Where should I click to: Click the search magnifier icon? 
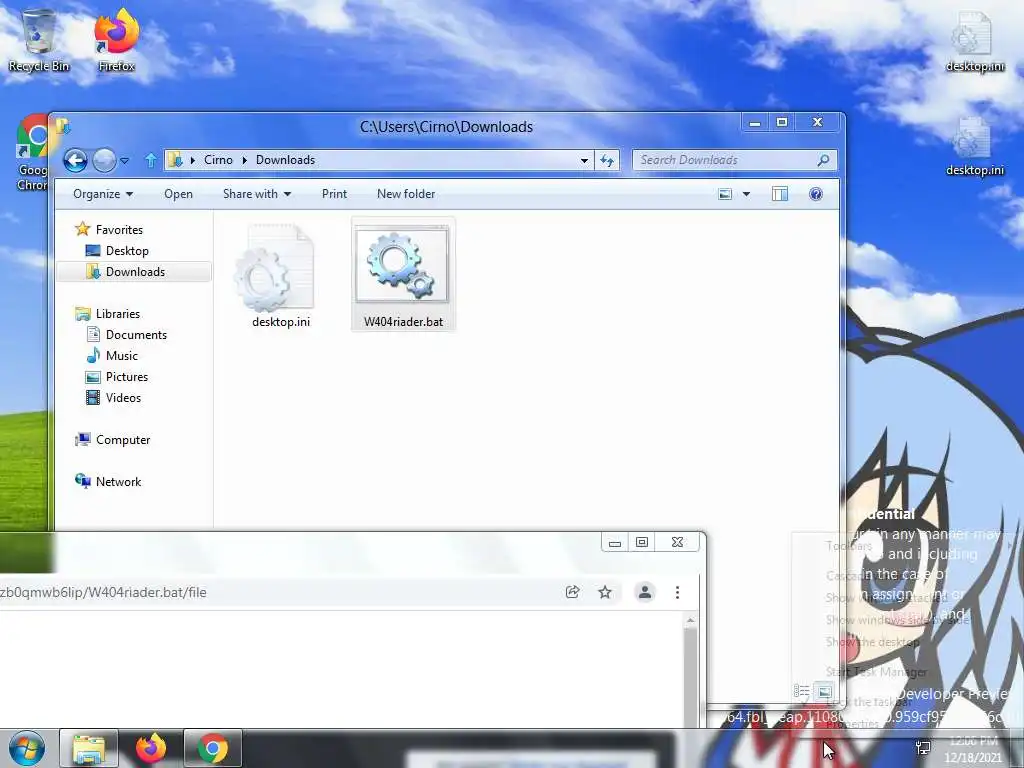pos(824,160)
